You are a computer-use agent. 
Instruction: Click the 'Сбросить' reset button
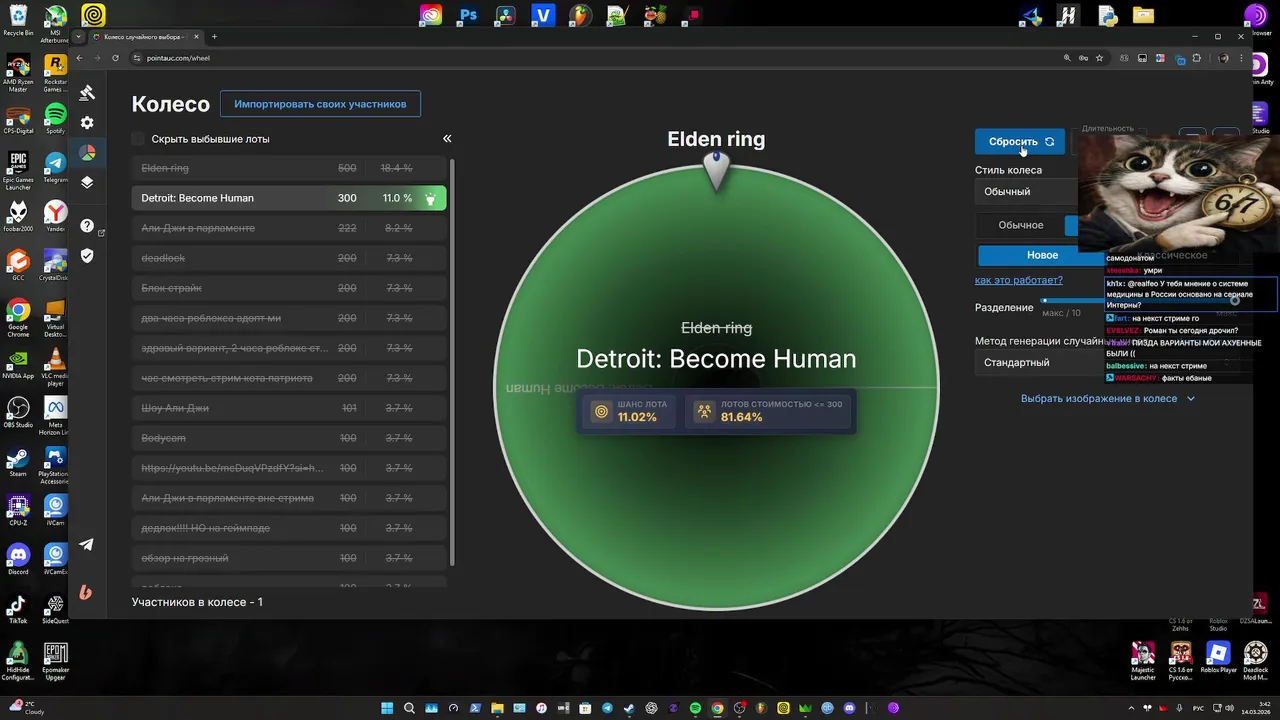[x=1020, y=141]
